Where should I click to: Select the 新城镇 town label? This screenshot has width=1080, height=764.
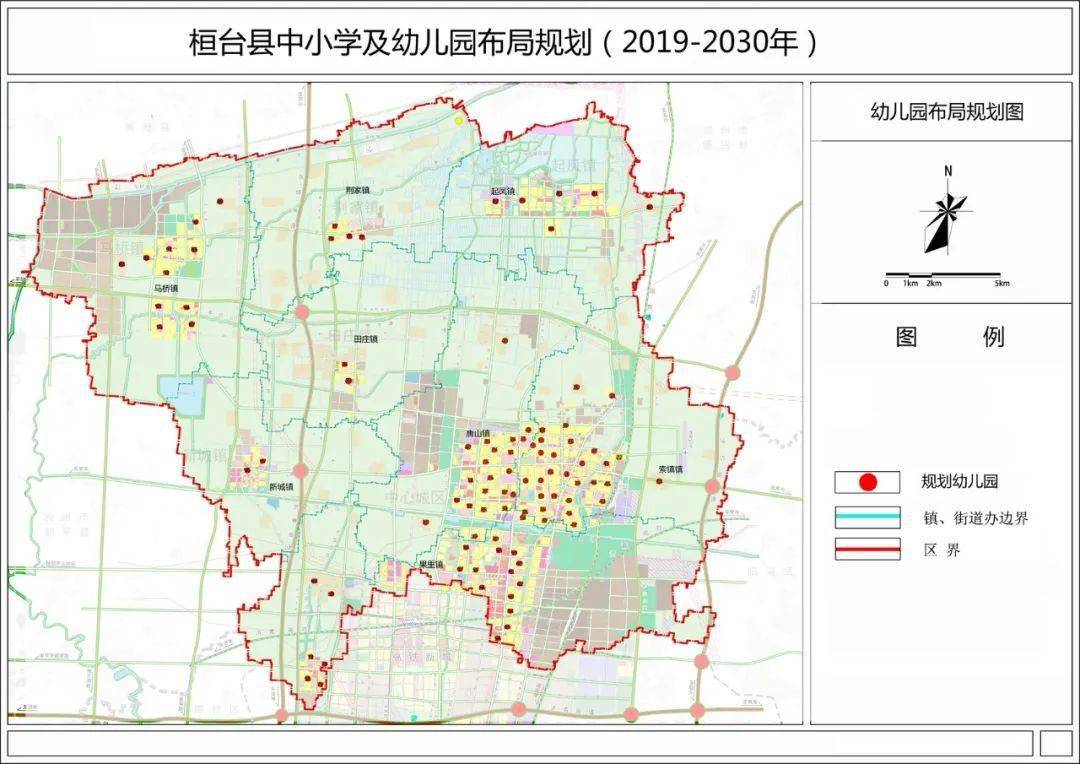(x=282, y=487)
